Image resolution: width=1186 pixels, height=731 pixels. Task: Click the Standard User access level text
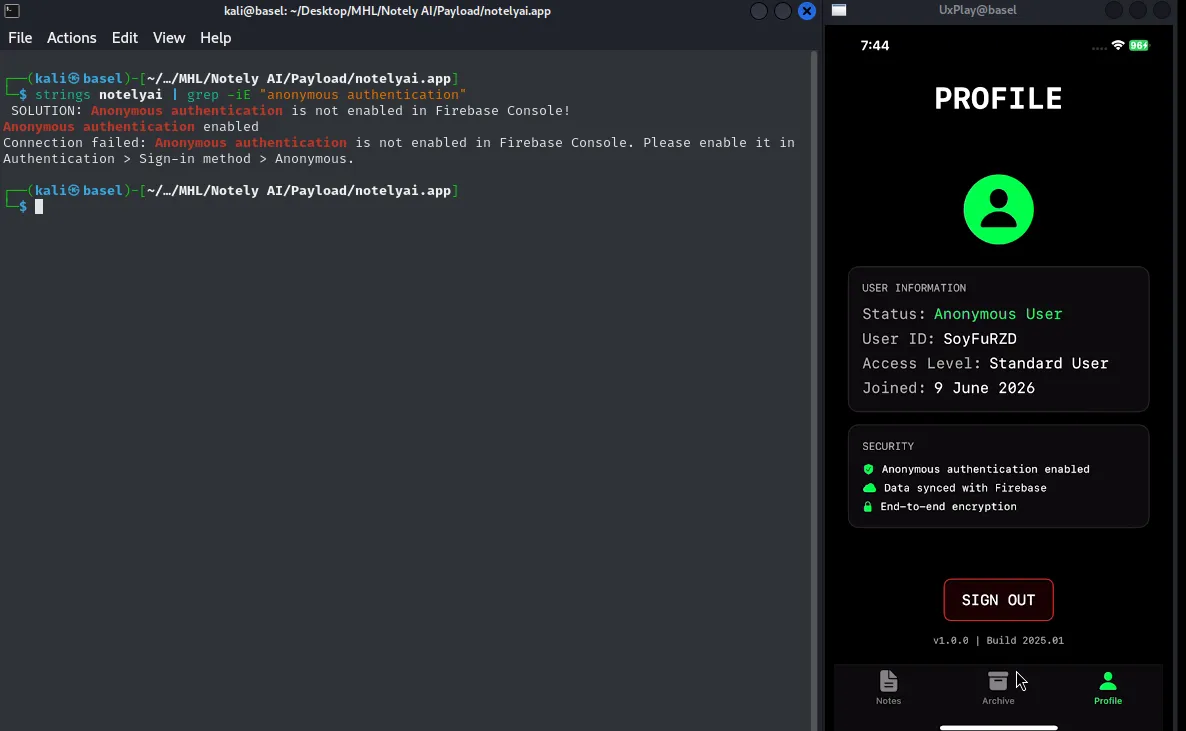(x=1049, y=363)
